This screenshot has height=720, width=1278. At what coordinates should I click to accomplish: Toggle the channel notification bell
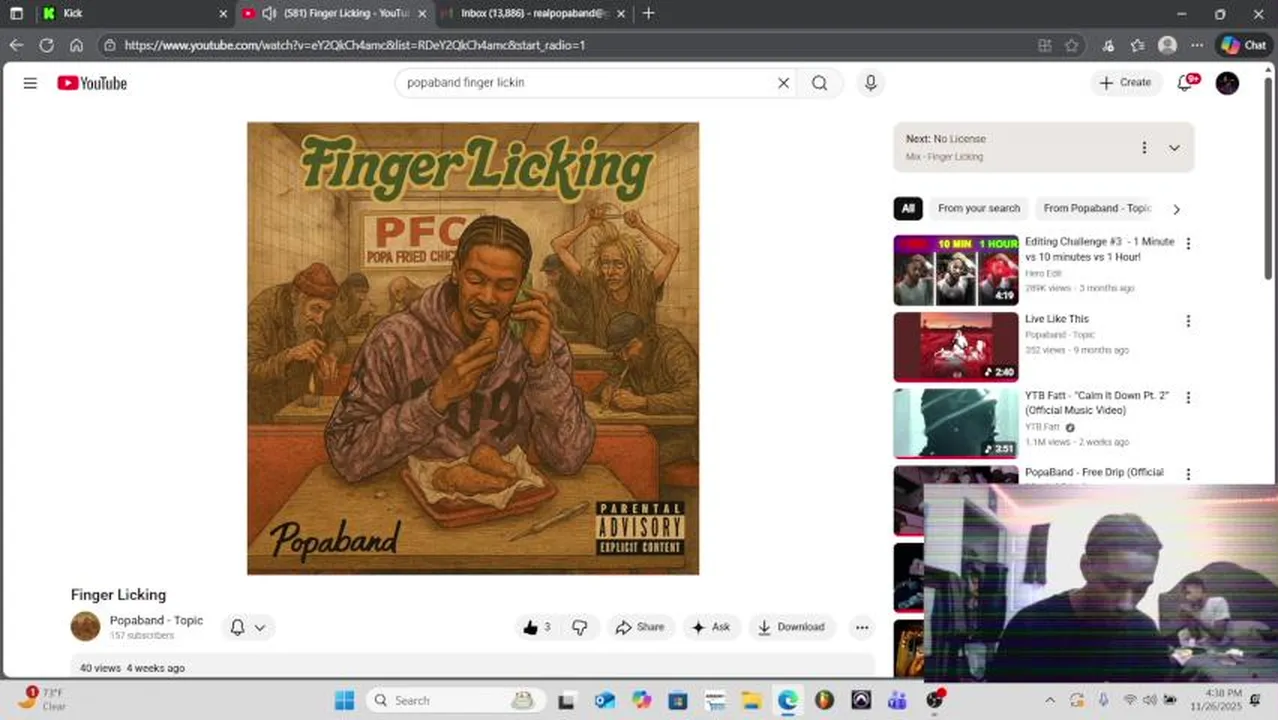point(238,627)
